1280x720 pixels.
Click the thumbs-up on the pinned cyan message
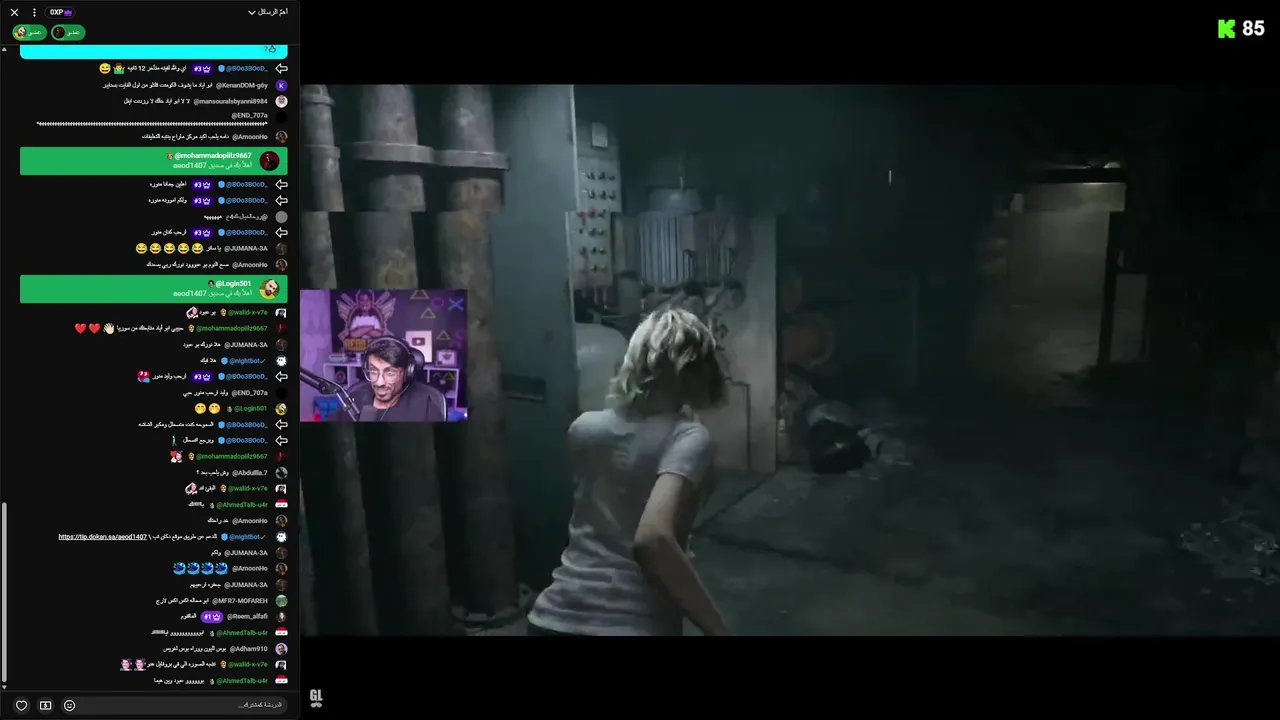[271, 48]
